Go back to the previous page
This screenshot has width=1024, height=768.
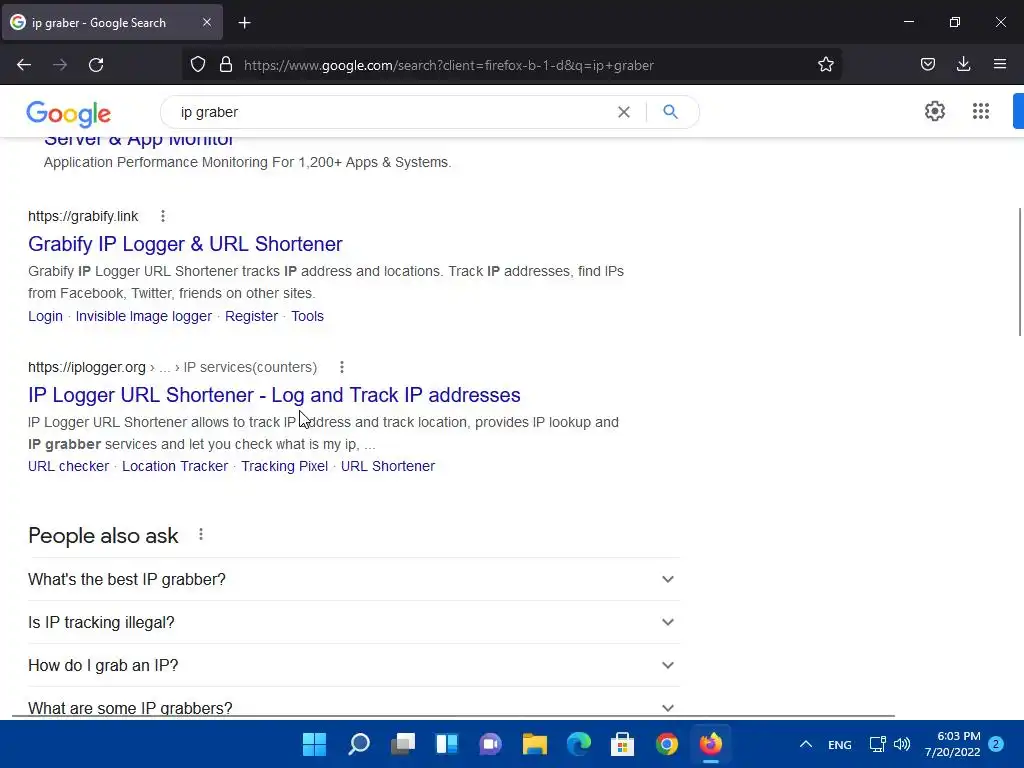pyautogui.click(x=24, y=65)
